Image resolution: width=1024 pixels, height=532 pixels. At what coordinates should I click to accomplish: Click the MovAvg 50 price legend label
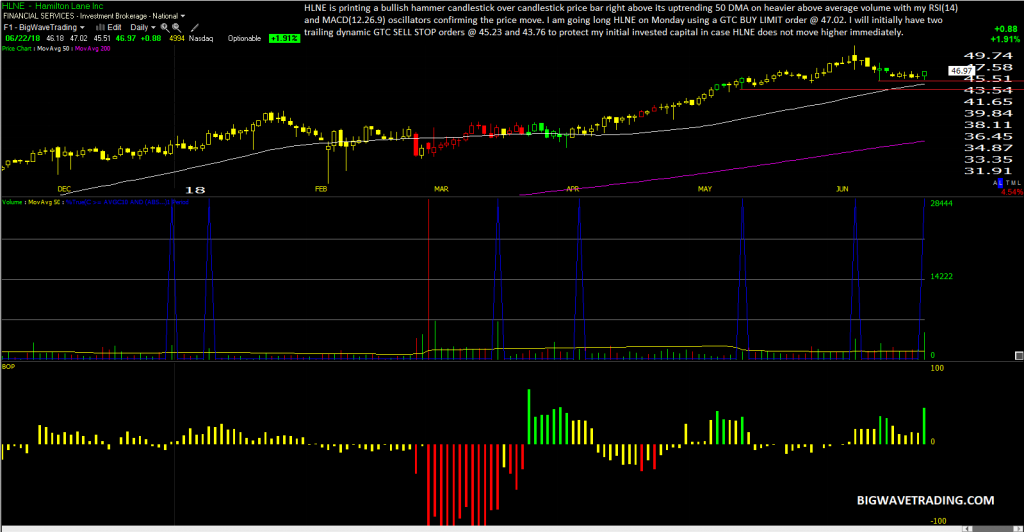(52, 48)
